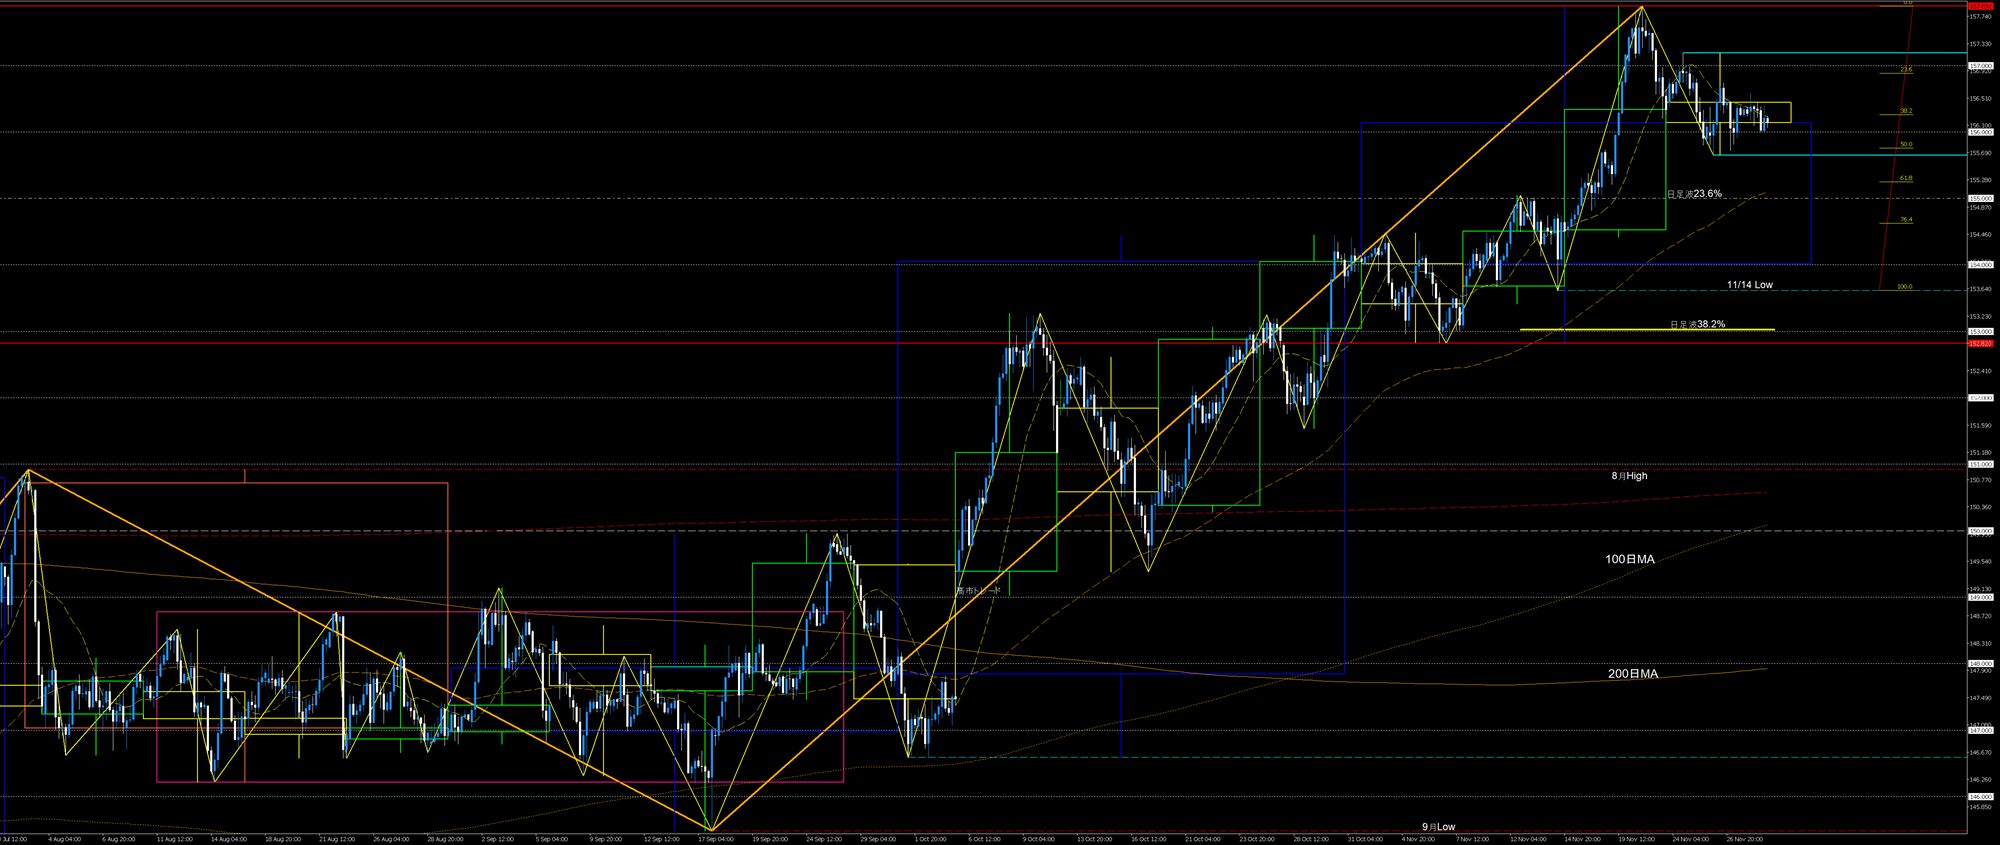Click the Fibonacci 100.0 level label

click(1904, 287)
